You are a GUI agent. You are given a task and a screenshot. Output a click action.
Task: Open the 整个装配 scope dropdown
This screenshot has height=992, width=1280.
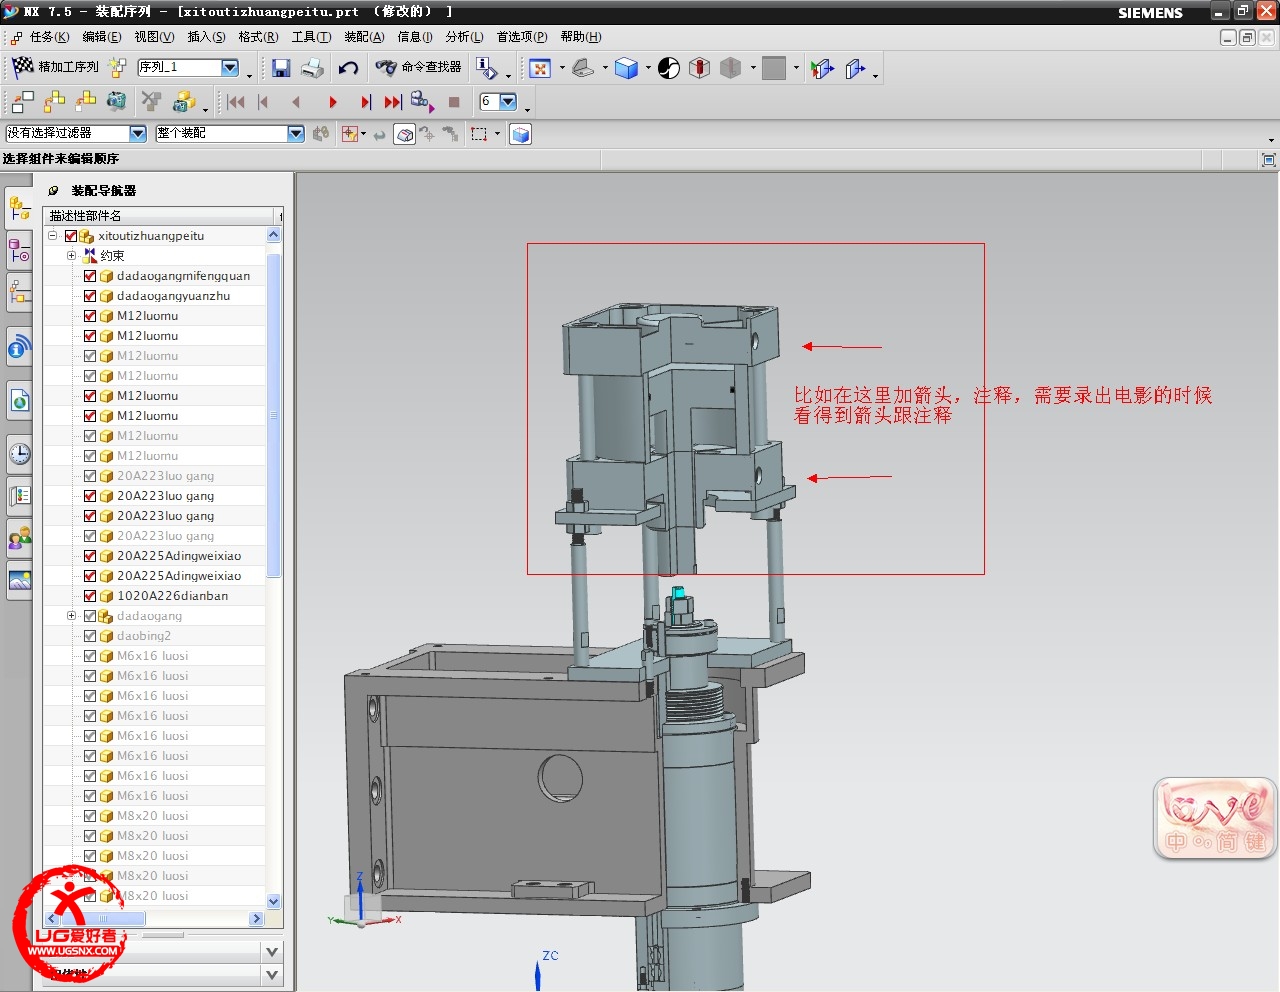point(295,133)
